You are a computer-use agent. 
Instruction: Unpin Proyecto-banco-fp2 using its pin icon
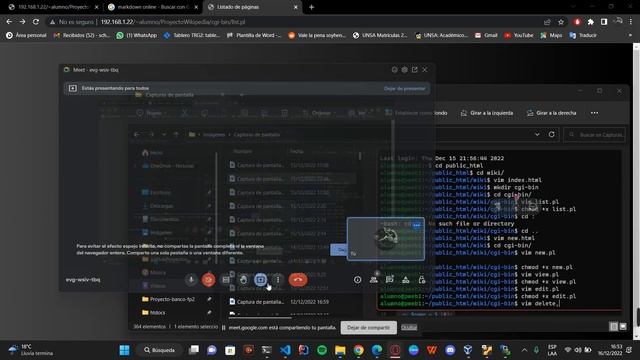209,299
